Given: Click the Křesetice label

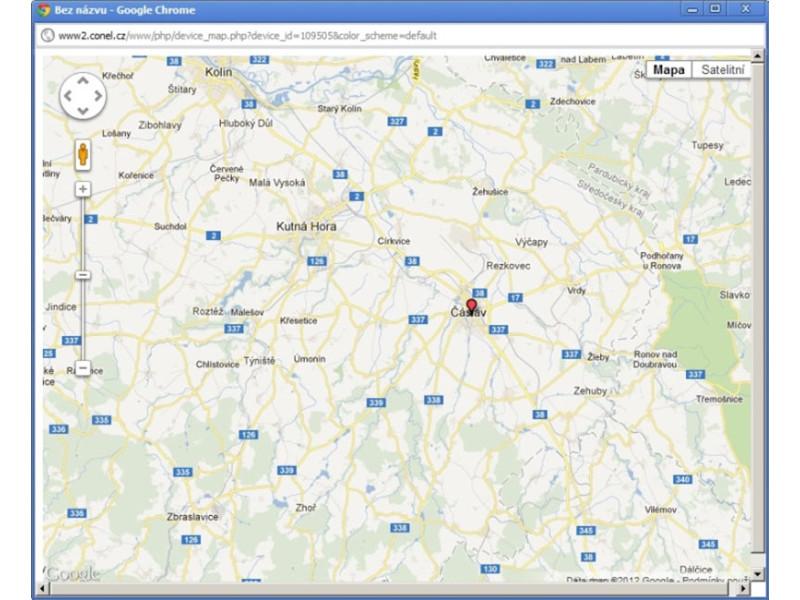Looking at the screenshot, I should click(298, 321).
